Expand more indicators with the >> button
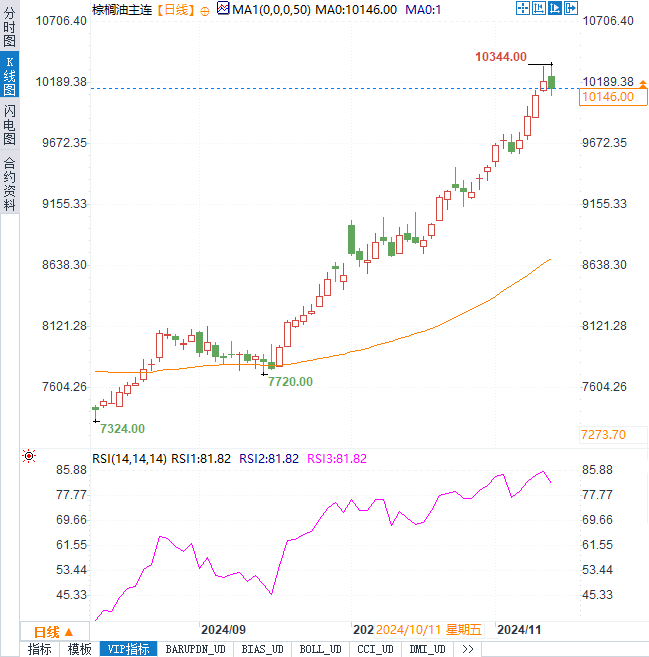 click(x=467, y=649)
